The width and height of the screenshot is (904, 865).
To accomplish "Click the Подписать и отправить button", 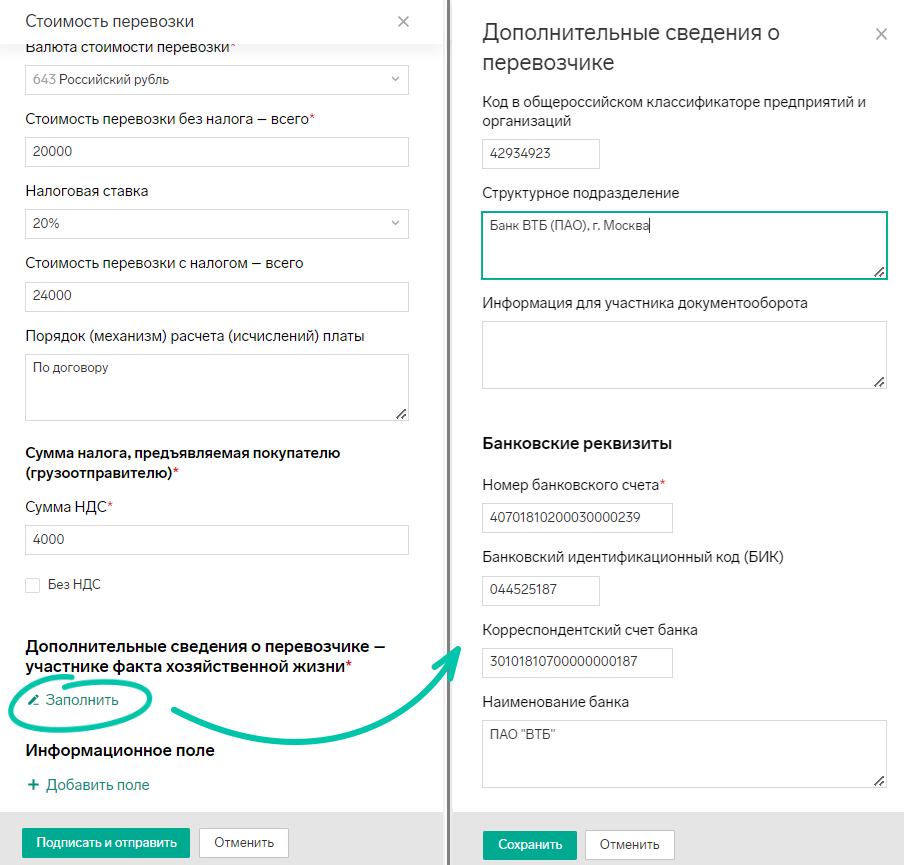I will 106,843.
